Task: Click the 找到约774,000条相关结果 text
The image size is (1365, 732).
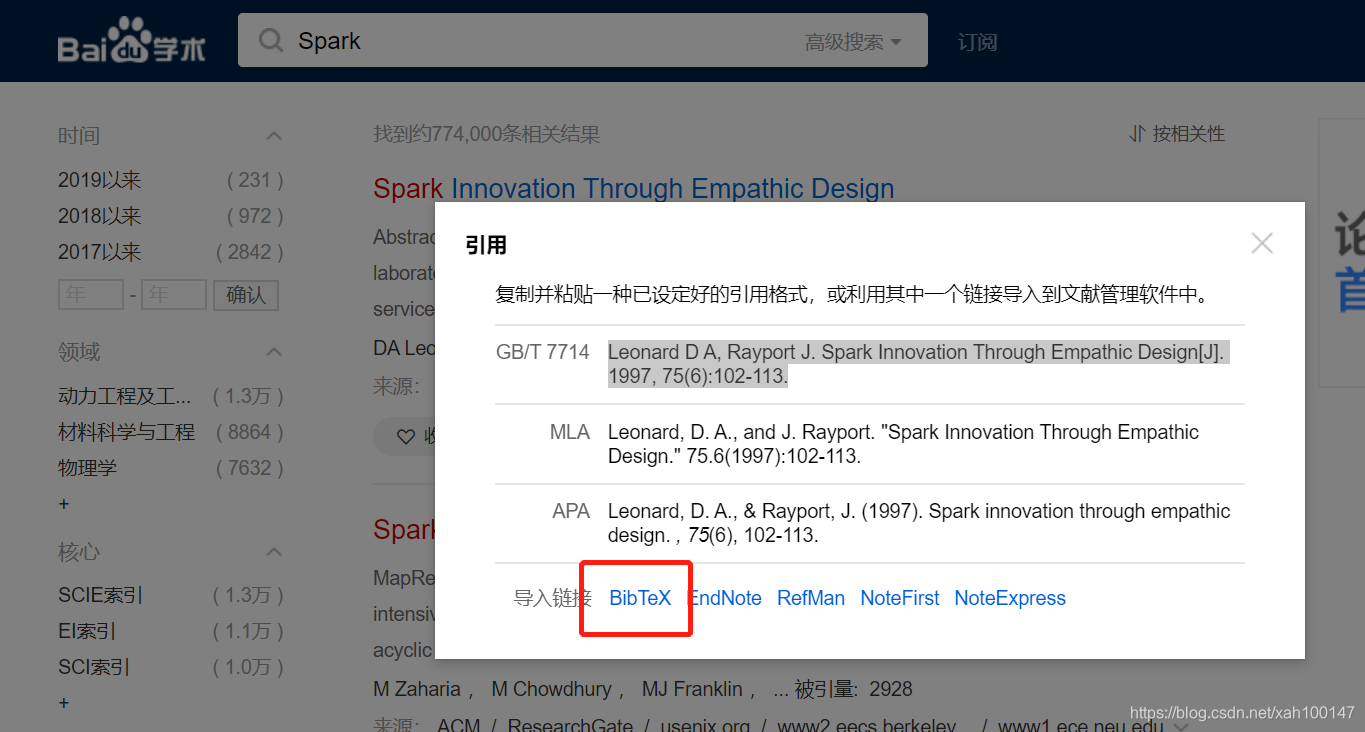Action: click(487, 134)
